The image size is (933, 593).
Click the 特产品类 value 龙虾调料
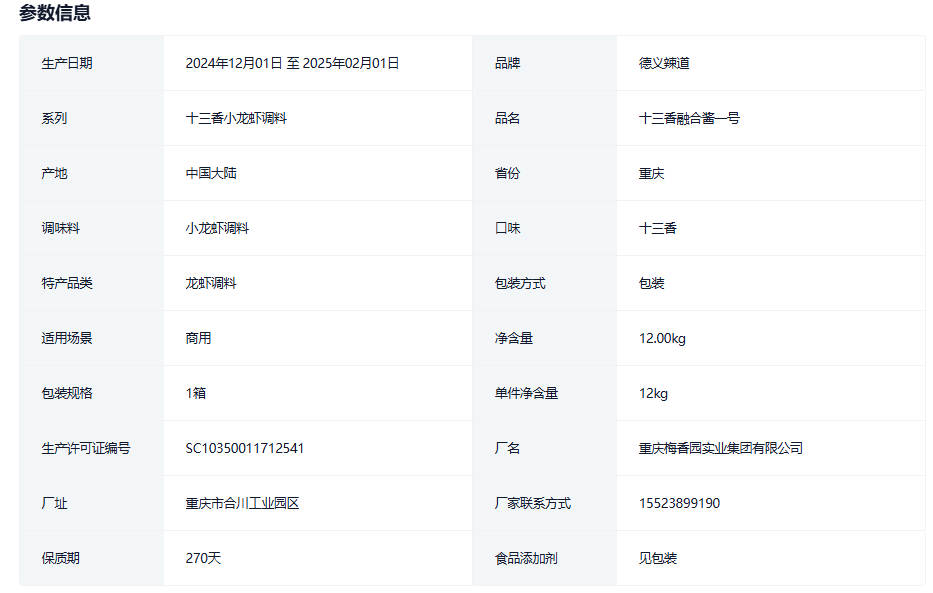click(211, 283)
